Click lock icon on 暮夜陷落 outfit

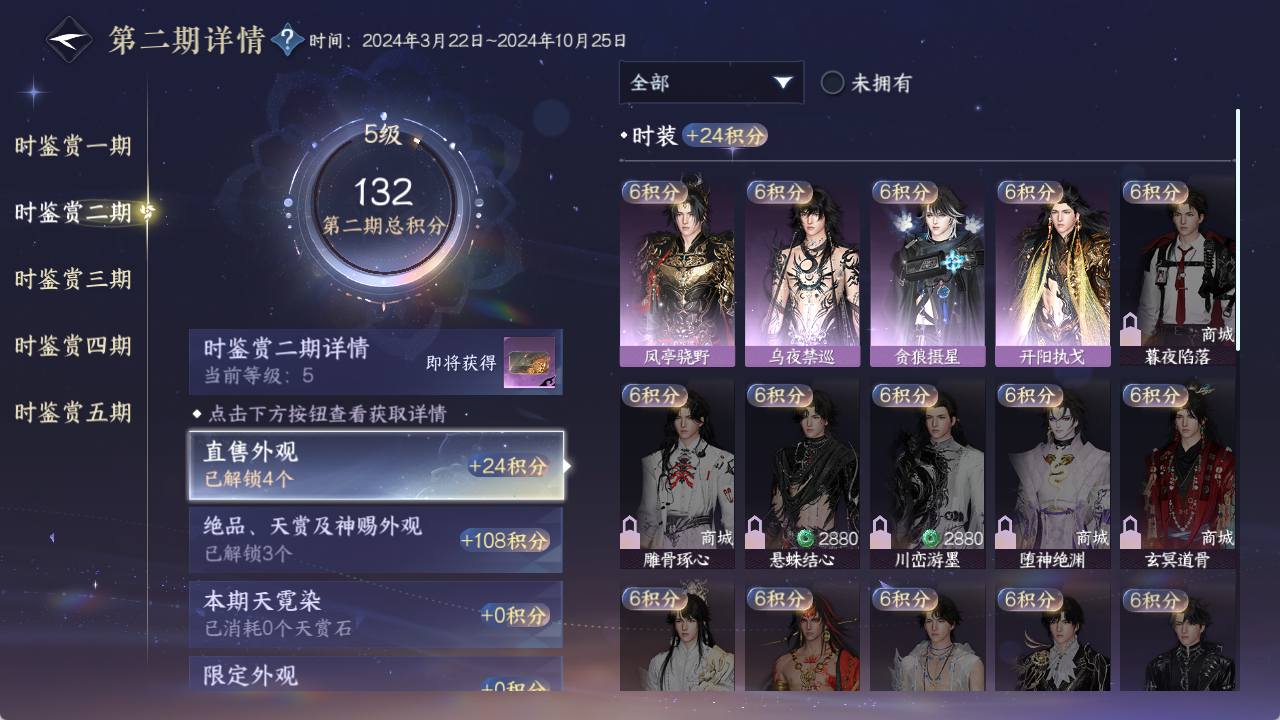pyautogui.click(x=1131, y=329)
